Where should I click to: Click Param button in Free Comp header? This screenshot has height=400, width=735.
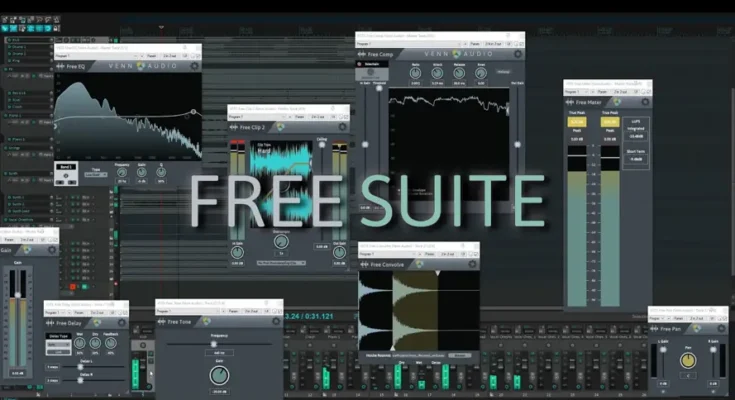pyautogui.click(x=475, y=44)
